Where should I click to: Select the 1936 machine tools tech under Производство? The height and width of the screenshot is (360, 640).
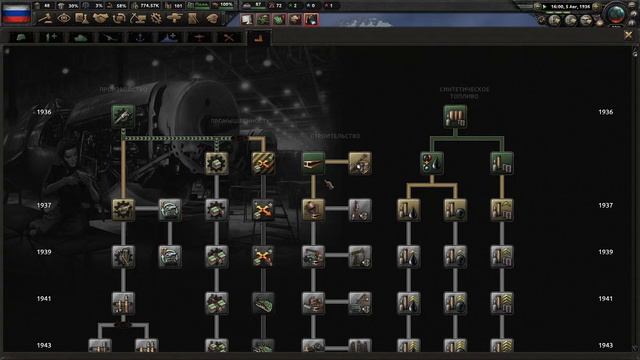(x=123, y=116)
